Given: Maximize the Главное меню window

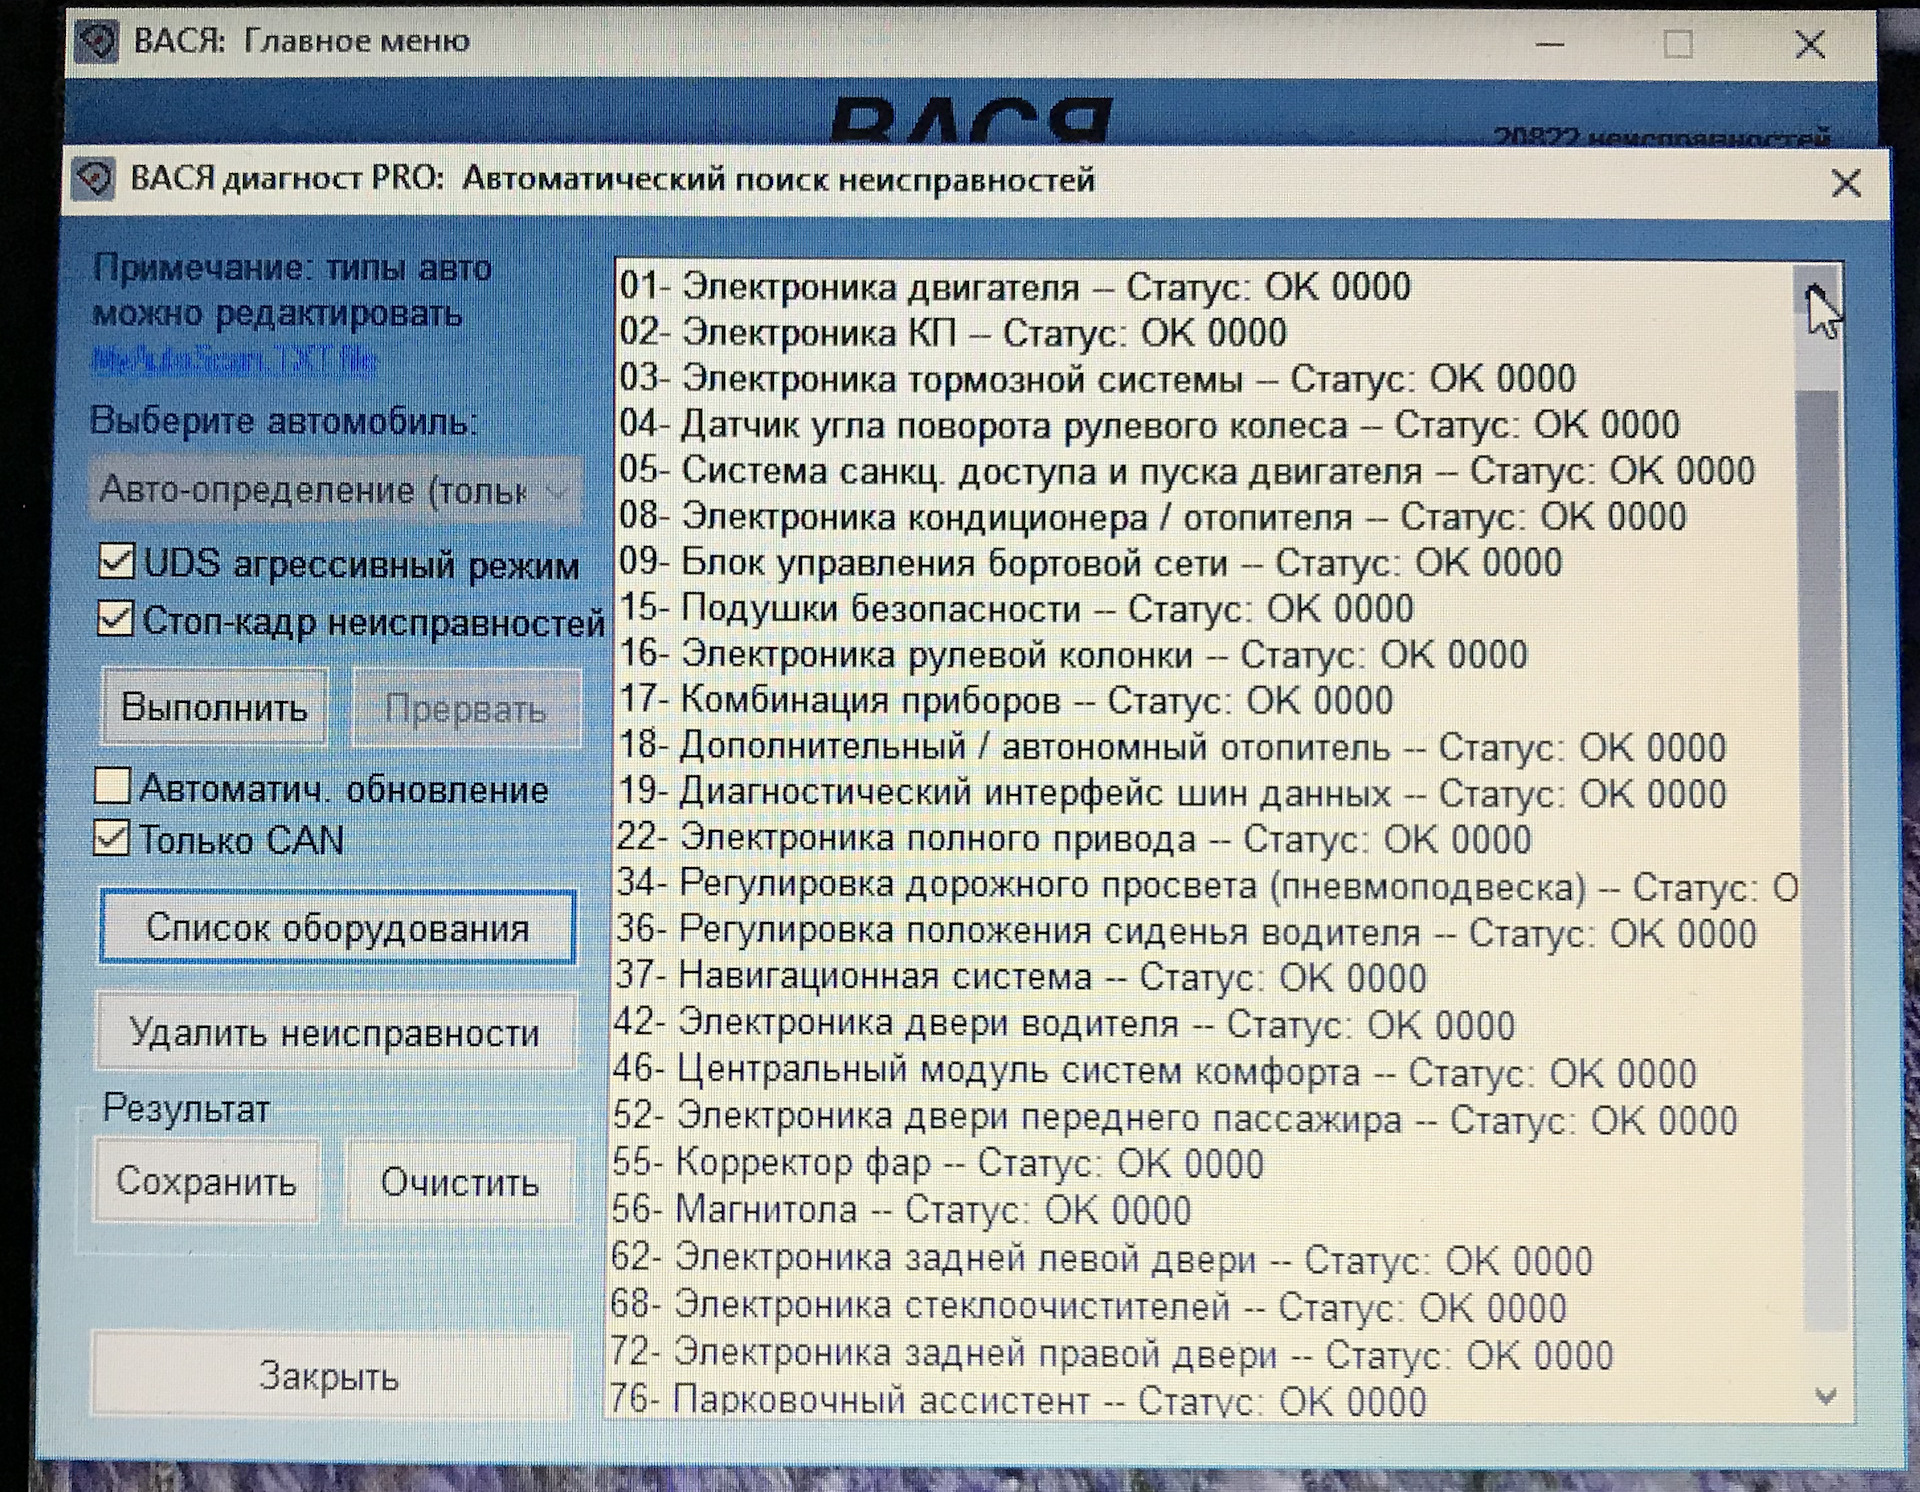Looking at the screenshot, I should [1678, 44].
